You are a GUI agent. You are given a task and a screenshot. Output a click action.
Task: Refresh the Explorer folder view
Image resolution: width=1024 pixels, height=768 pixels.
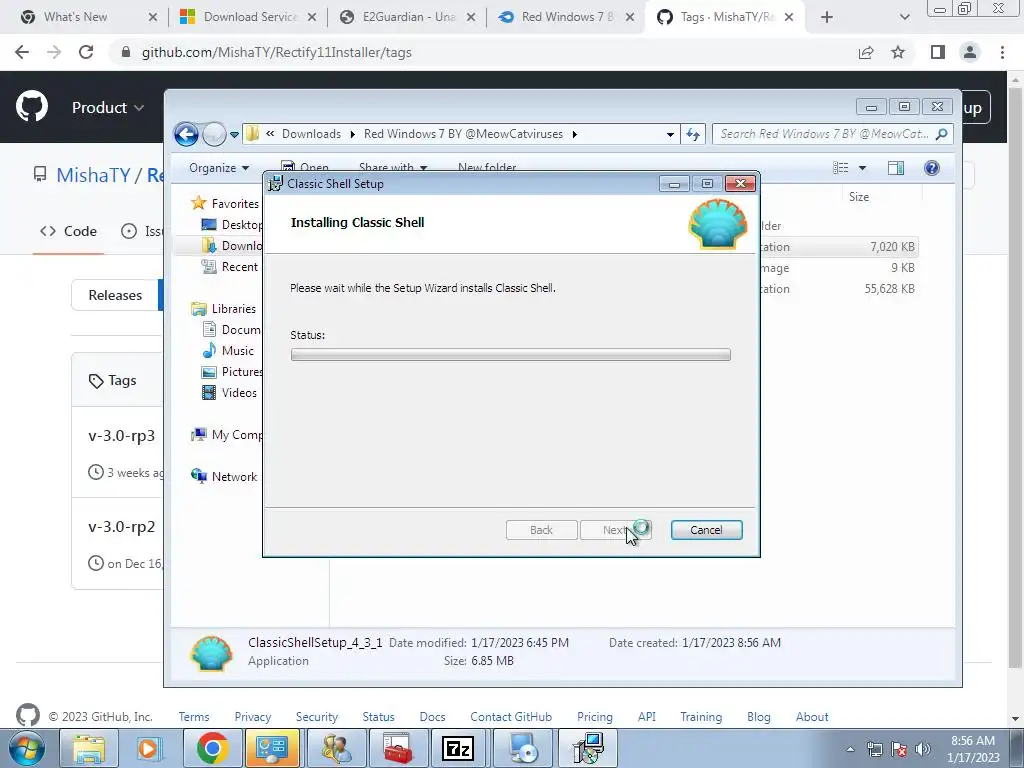pos(693,135)
